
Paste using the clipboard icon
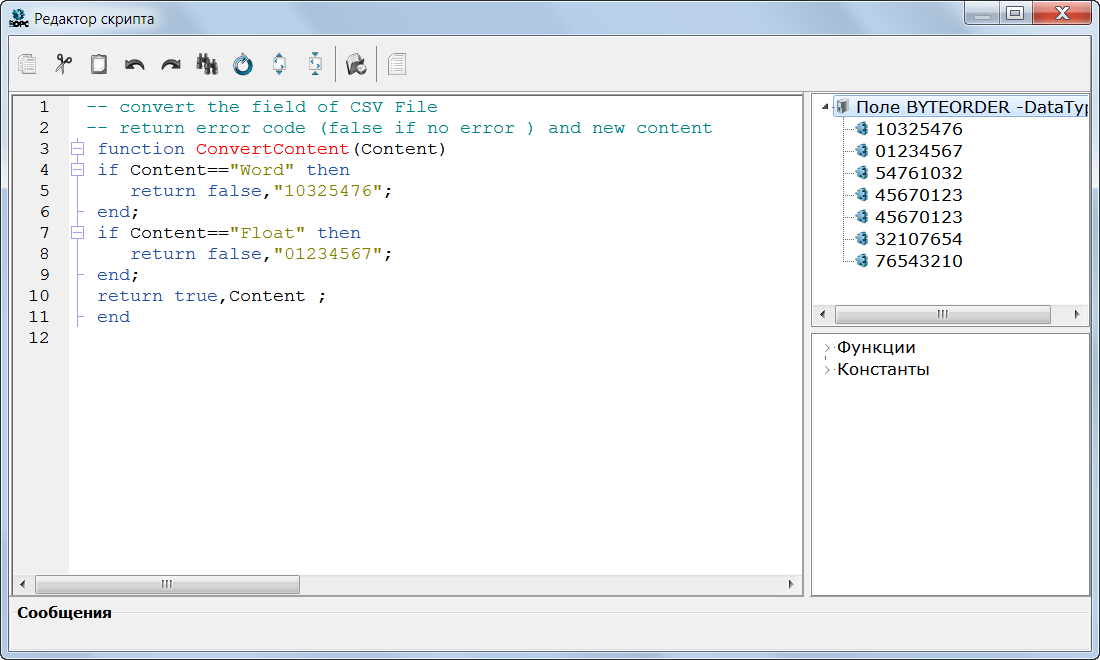pyautogui.click(x=99, y=65)
